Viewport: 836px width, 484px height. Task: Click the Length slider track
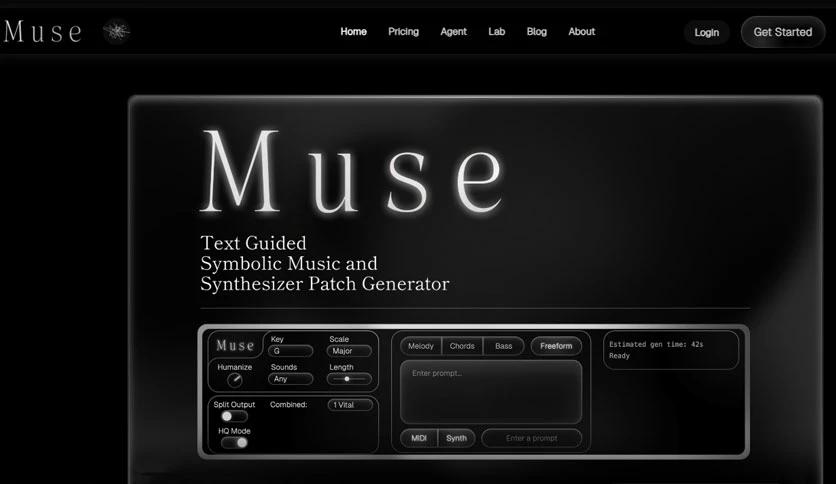(349, 379)
